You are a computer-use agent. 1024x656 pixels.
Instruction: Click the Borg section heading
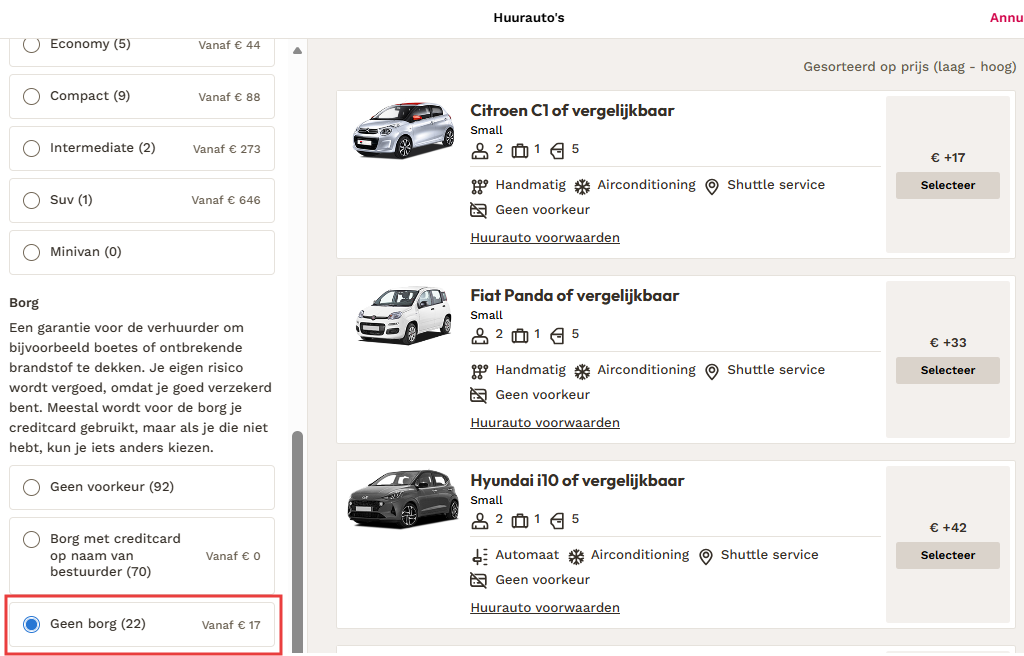pyautogui.click(x=24, y=303)
